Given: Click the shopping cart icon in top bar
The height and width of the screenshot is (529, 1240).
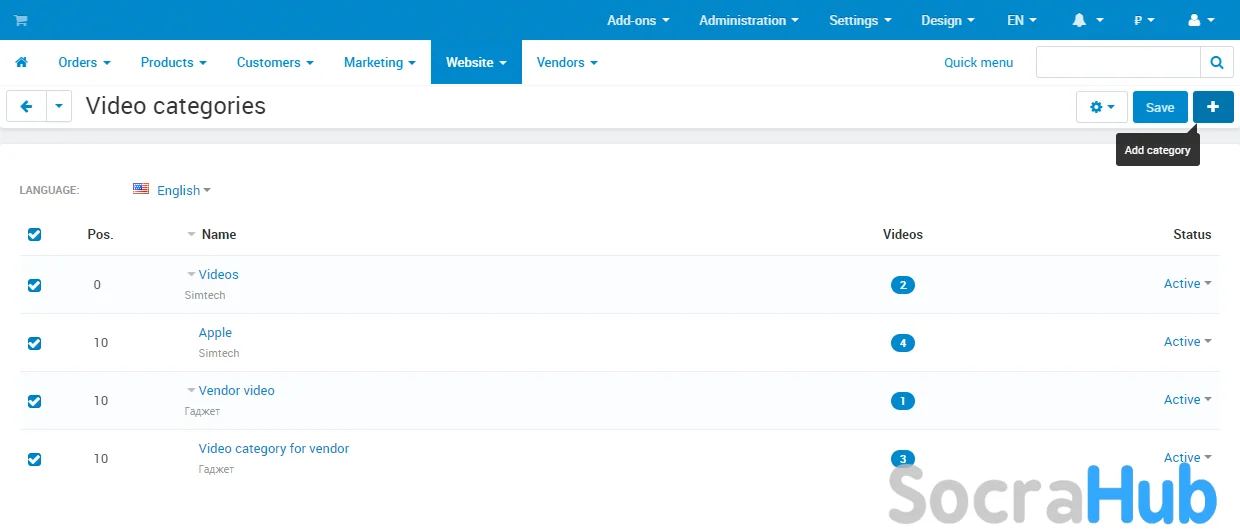Looking at the screenshot, I should (21, 20).
